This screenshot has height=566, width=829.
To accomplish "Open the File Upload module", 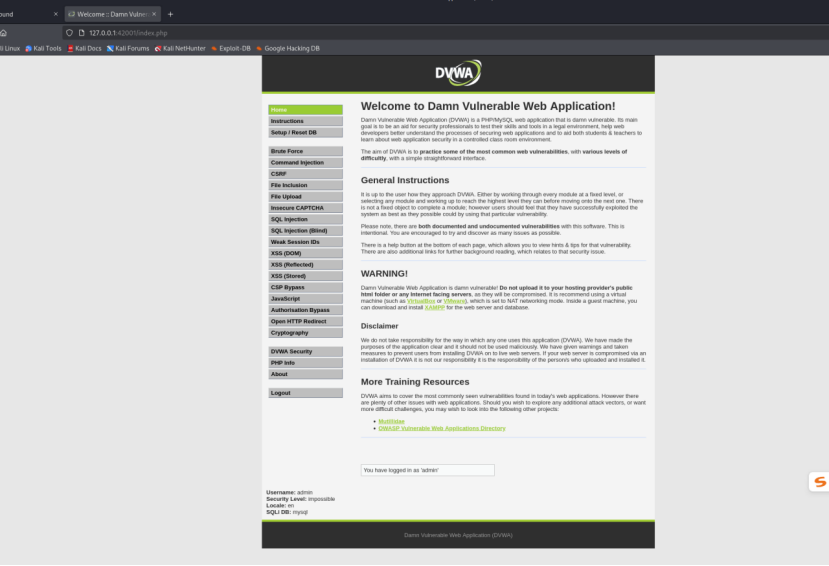I will pos(306,197).
